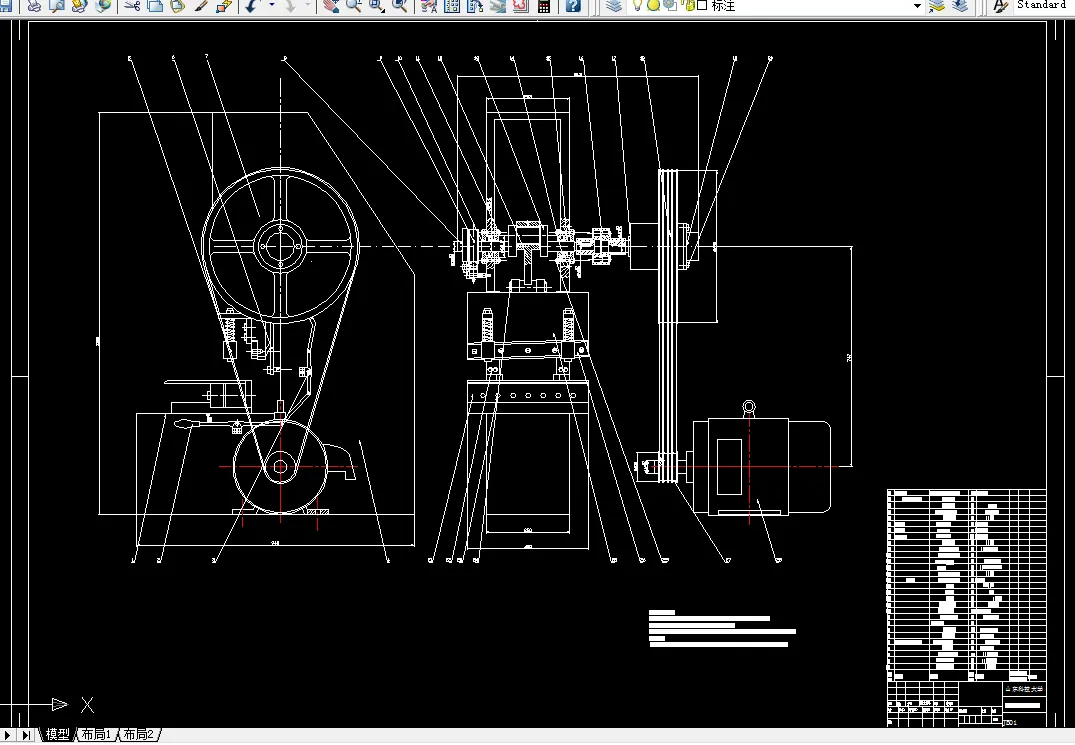
Task: Click the Plot printer icon
Action: coord(34,5)
